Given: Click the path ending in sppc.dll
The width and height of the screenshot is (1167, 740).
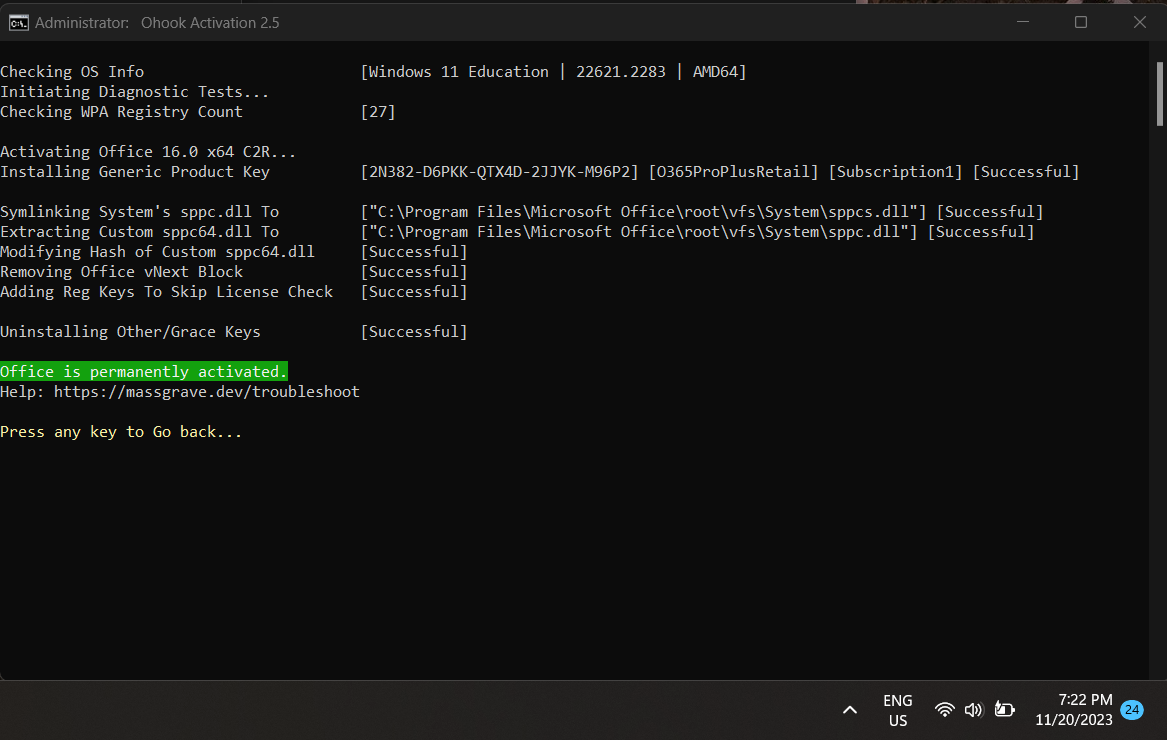Looking at the screenshot, I should 639,232.
